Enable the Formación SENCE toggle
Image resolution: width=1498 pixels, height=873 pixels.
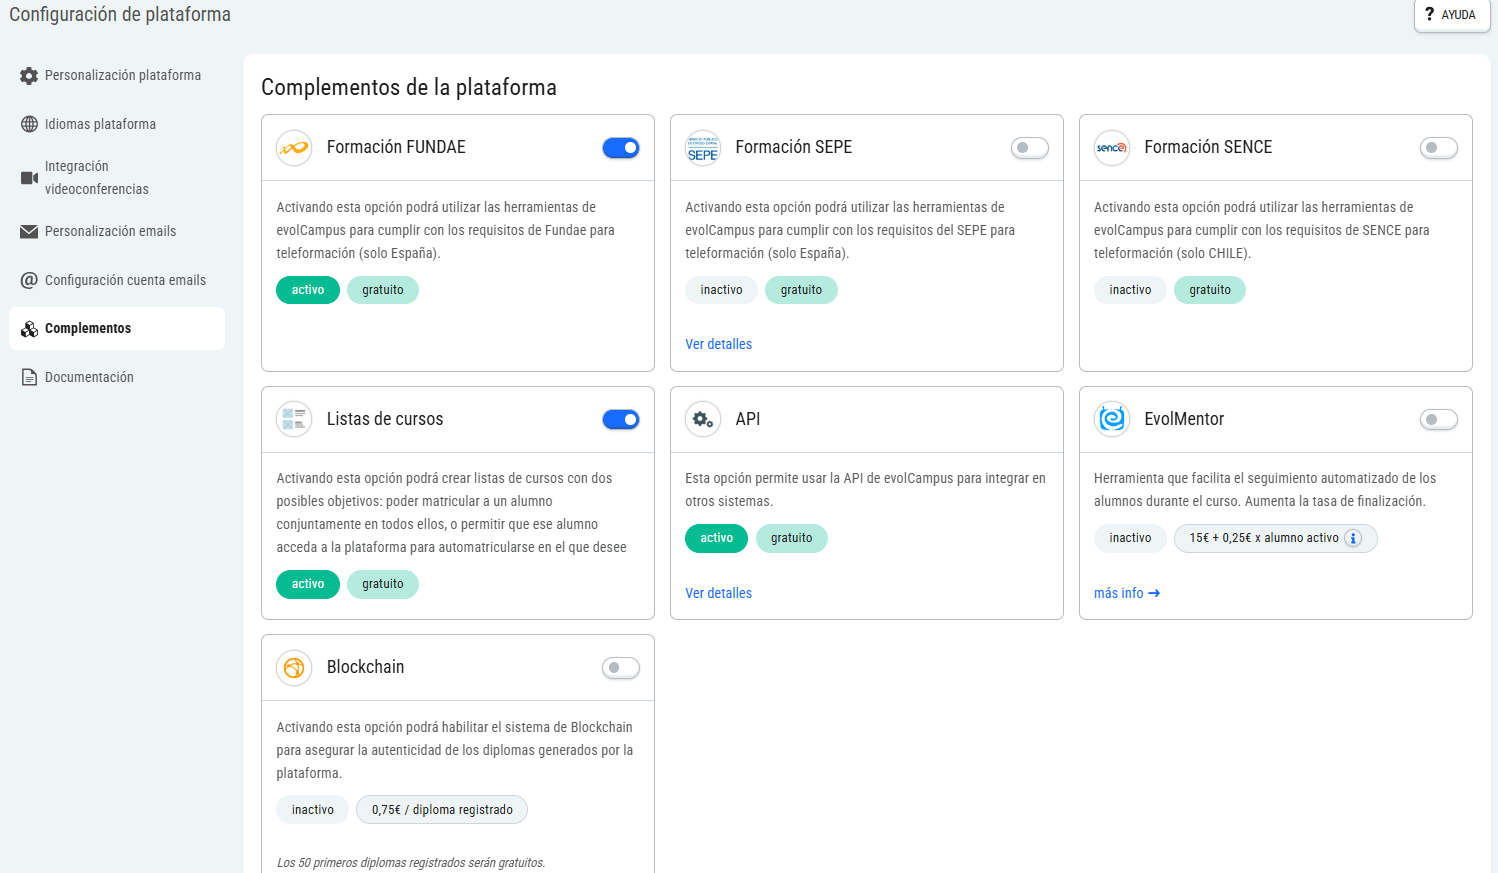pyautogui.click(x=1439, y=148)
